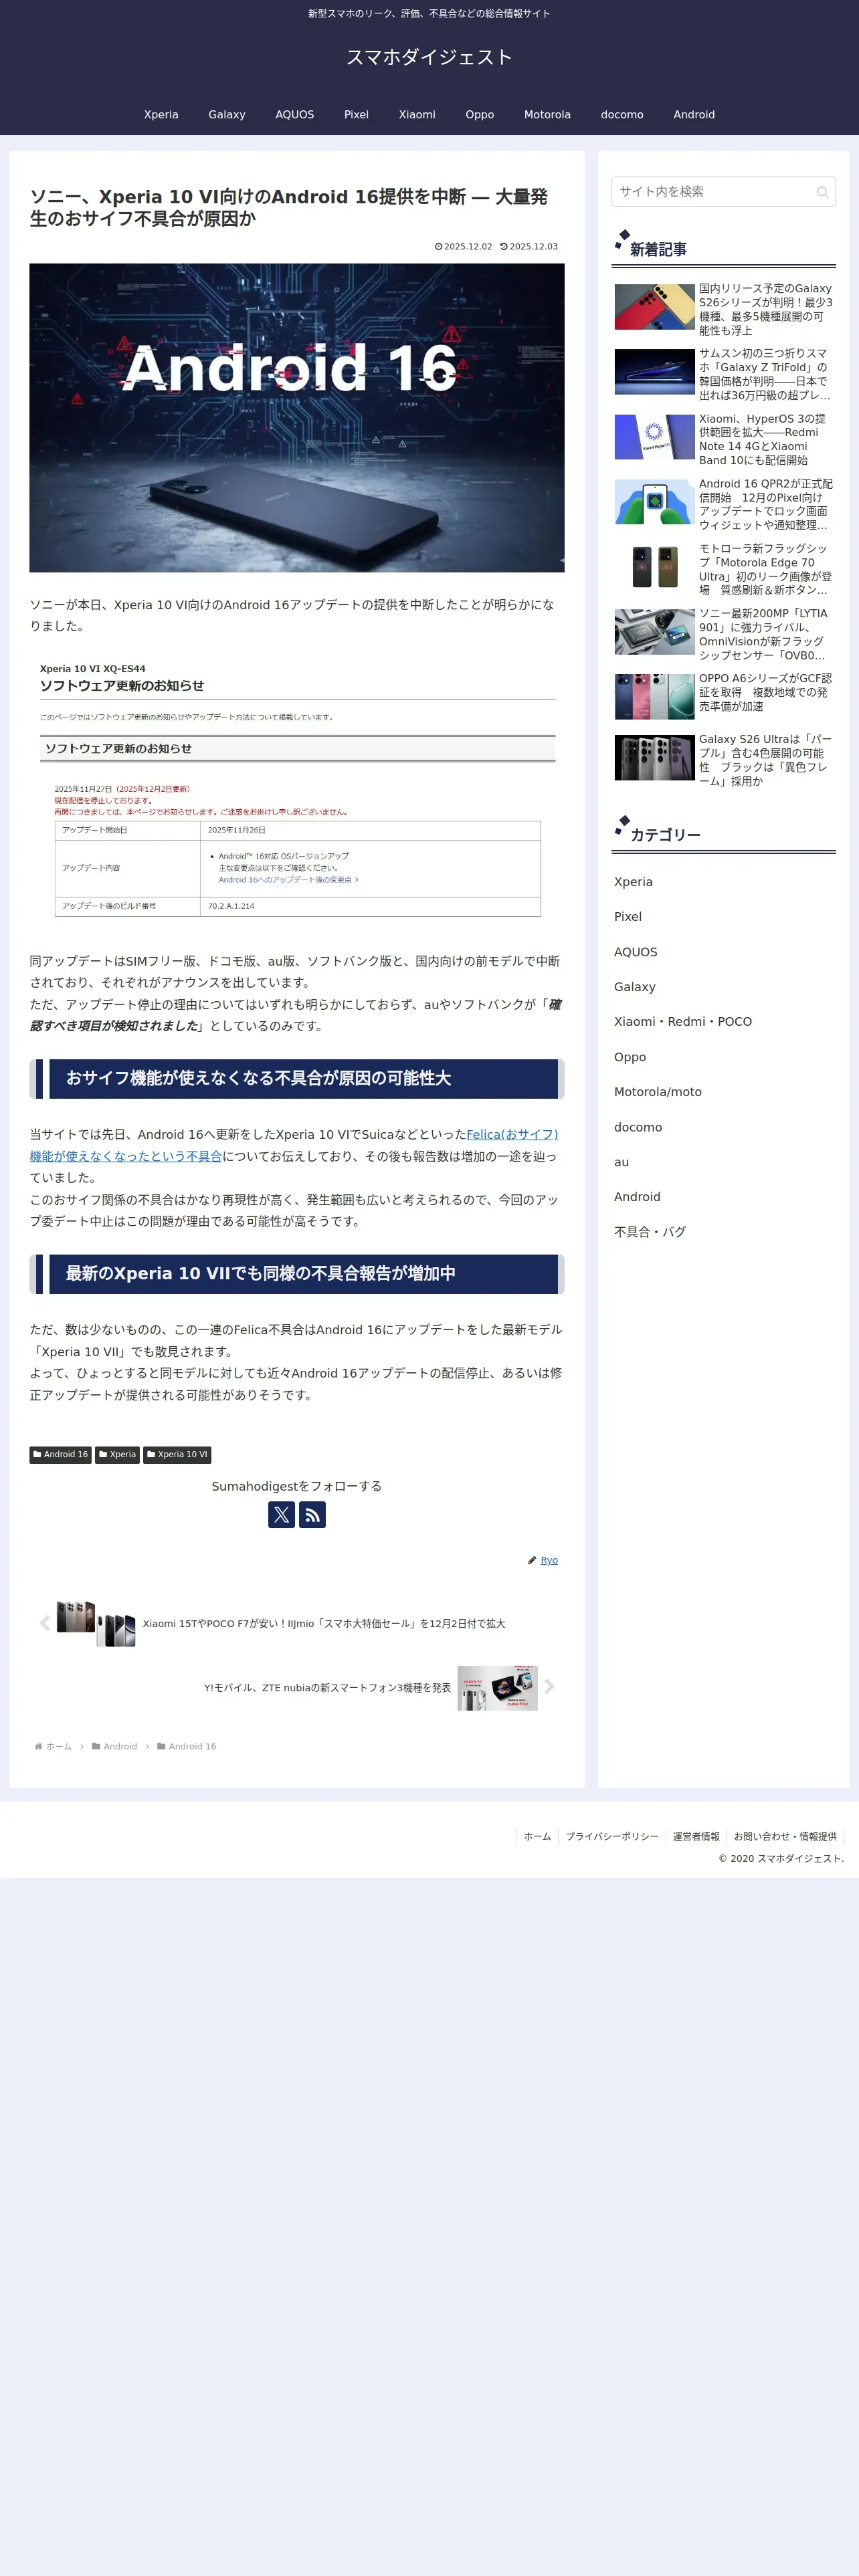
Task: Open the Android nav menu item
Action: point(694,115)
